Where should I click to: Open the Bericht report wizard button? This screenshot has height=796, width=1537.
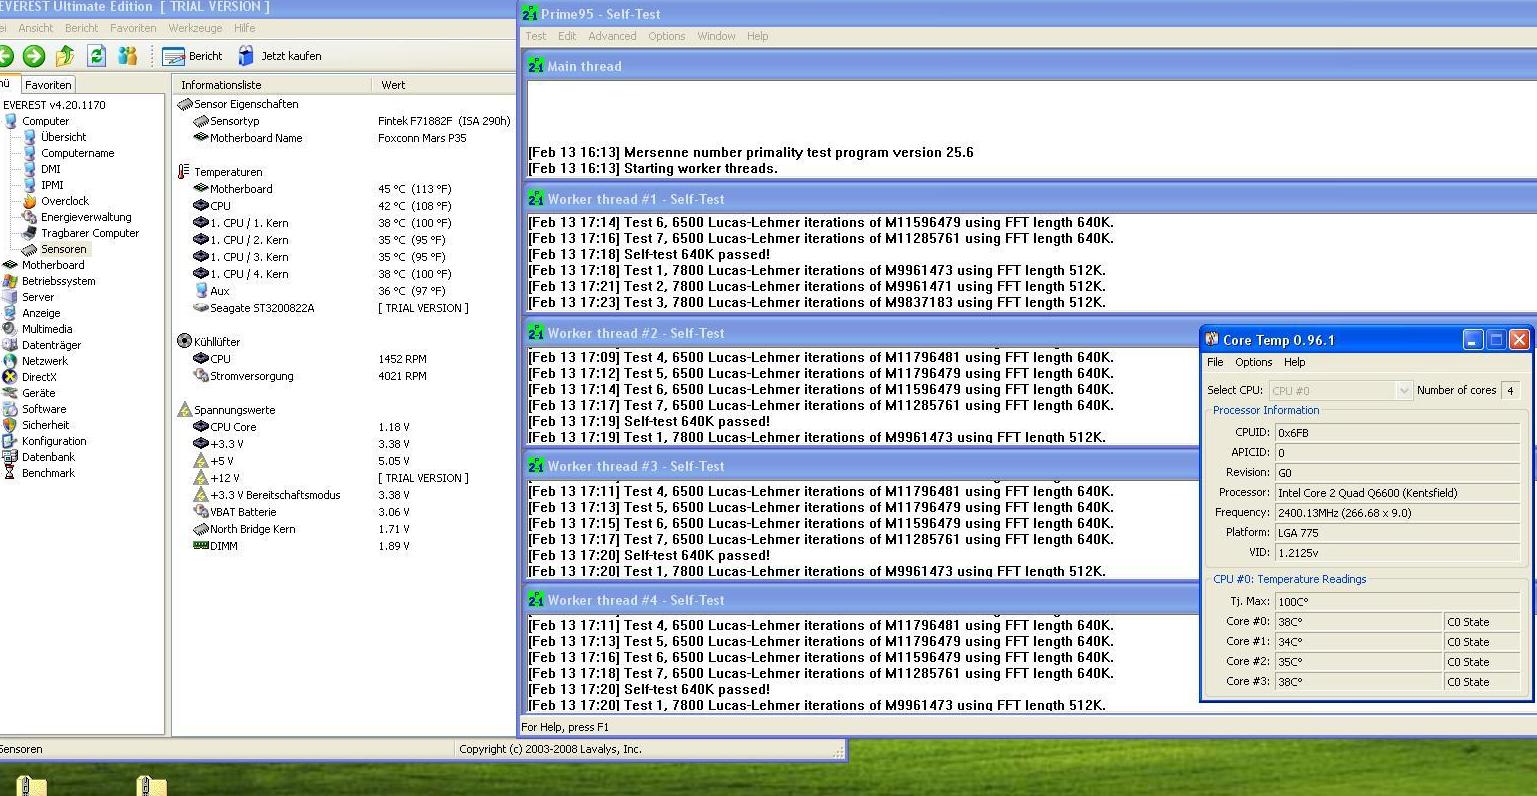[x=192, y=56]
